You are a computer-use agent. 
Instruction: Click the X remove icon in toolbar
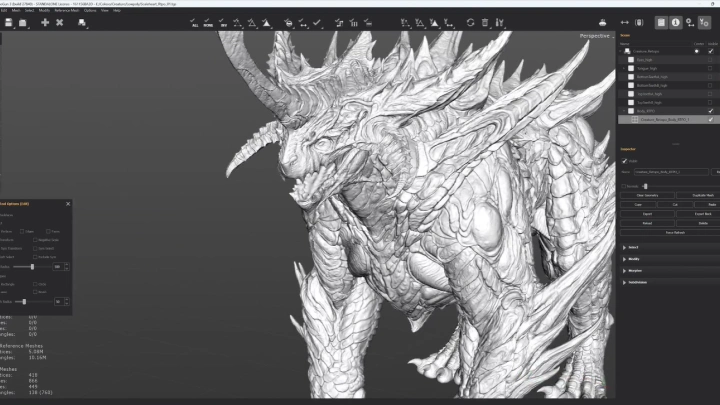[59, 22]
